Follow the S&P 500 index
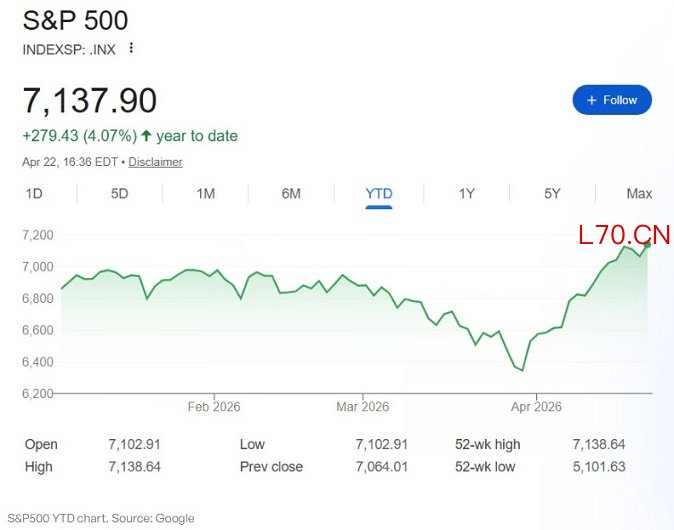 [x=612, y=100]
